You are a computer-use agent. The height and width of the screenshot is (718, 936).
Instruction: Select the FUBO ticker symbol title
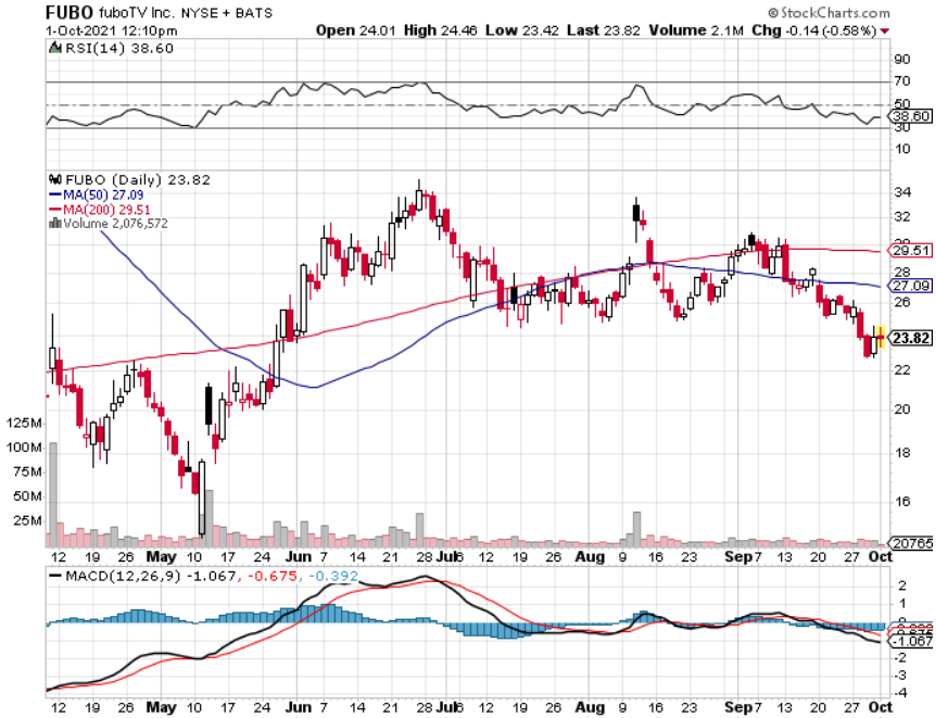[69, 12]
